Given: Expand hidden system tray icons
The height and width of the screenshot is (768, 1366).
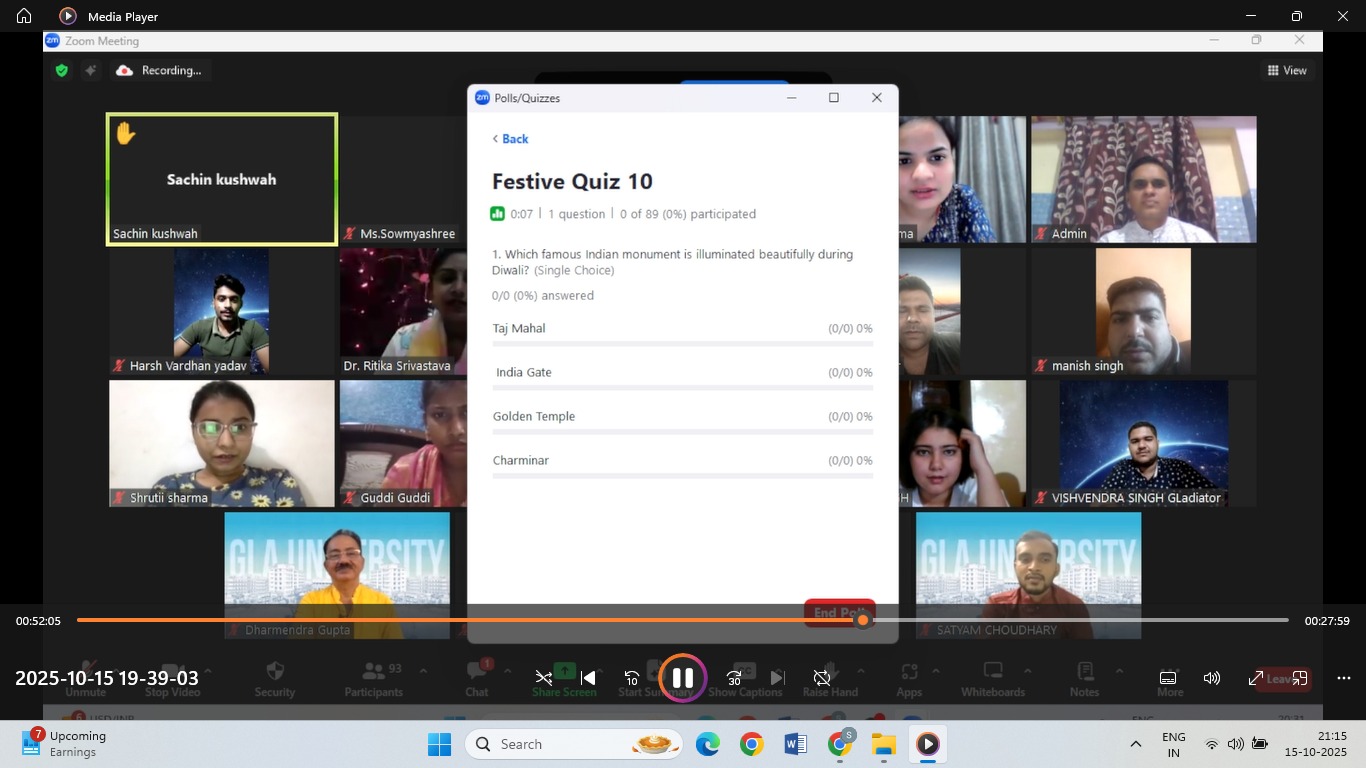Looking at the screenshot, I should (1135, 744).
